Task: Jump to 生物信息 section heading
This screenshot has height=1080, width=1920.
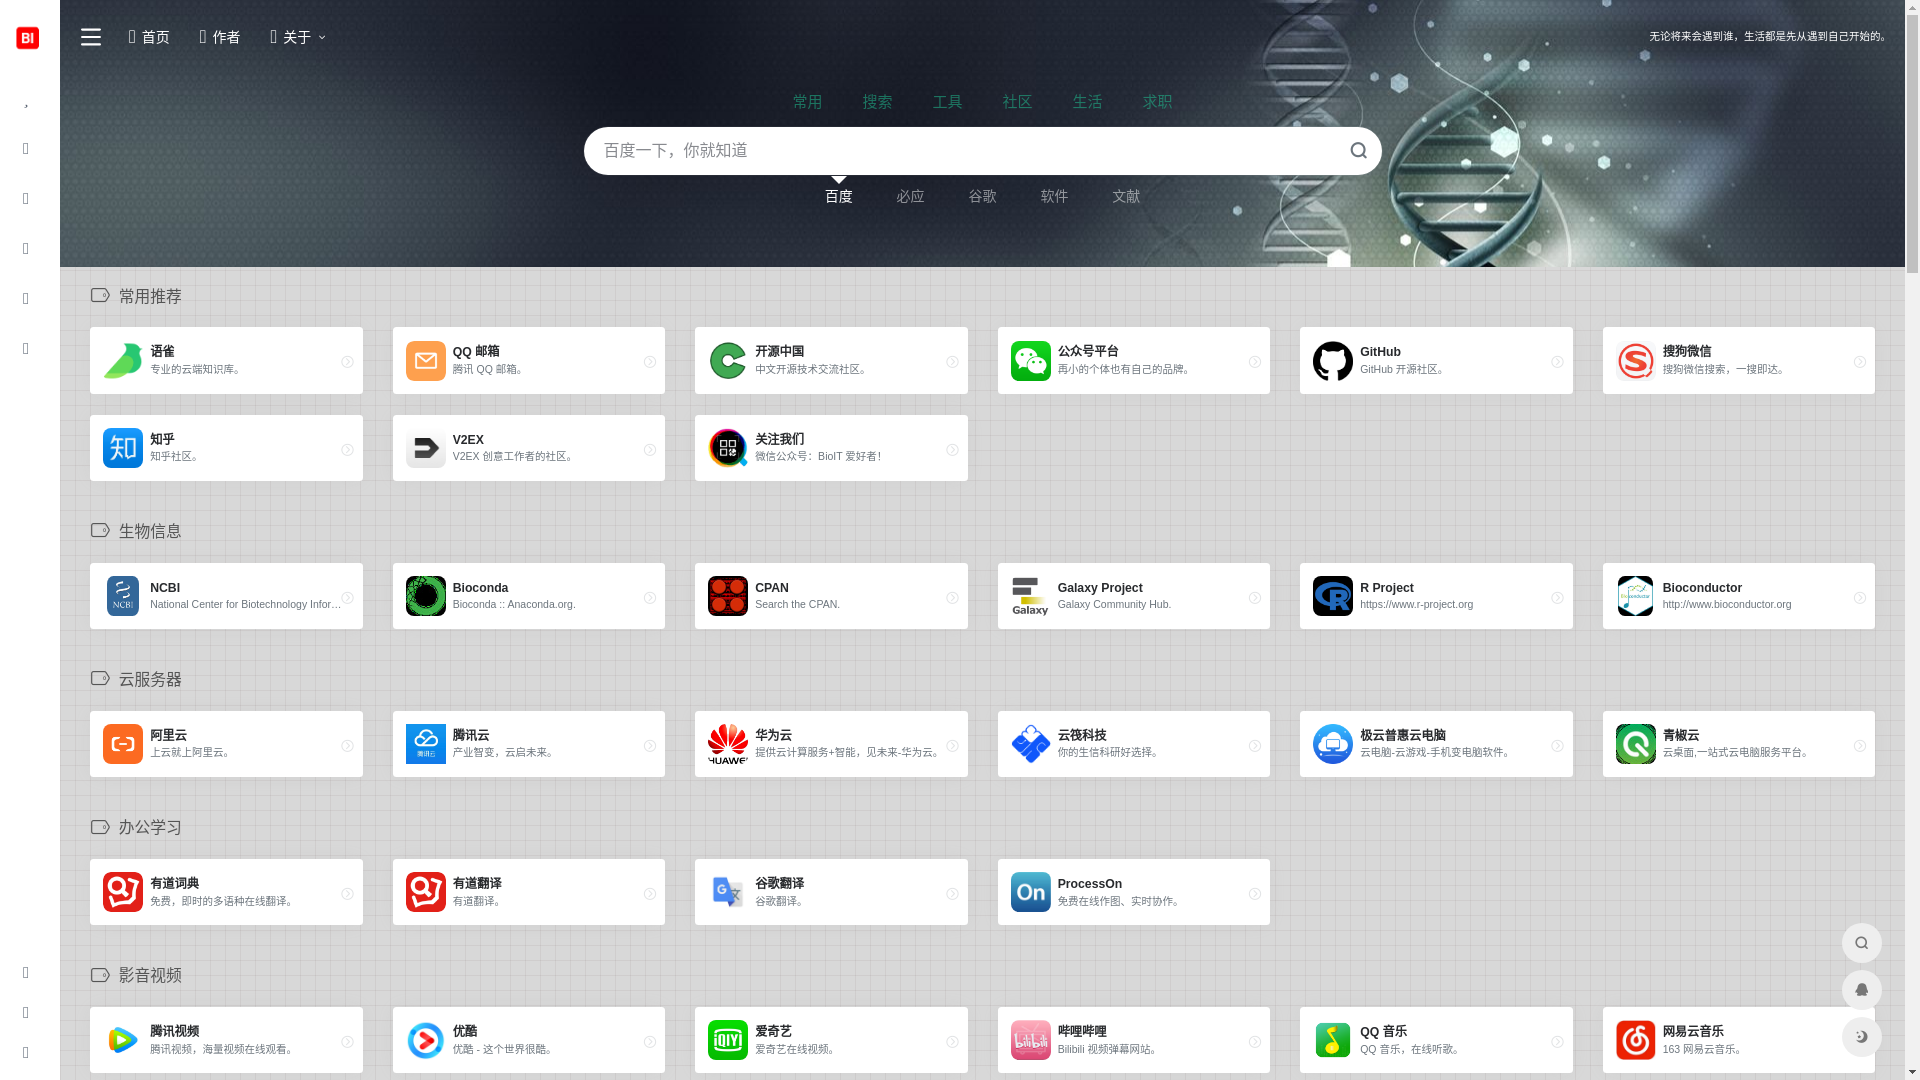Action: (x=150, y=532)
